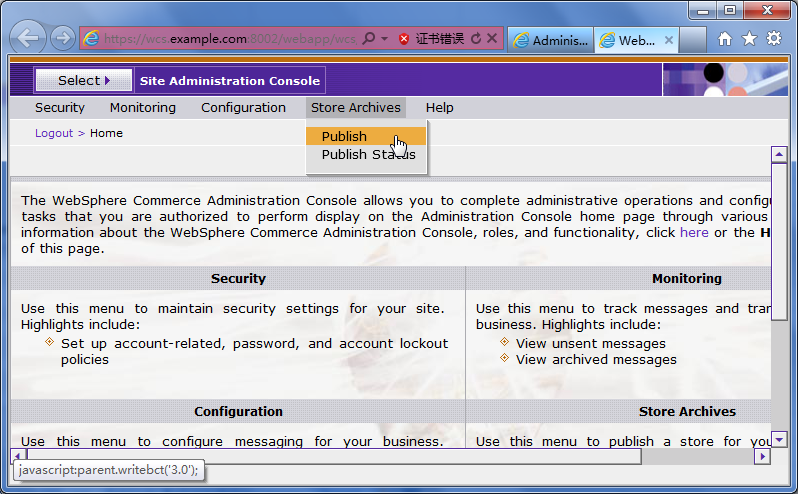The width and height of the screenshot is (798, 494).
Task: Maximize the browser window
Action: 730,11
